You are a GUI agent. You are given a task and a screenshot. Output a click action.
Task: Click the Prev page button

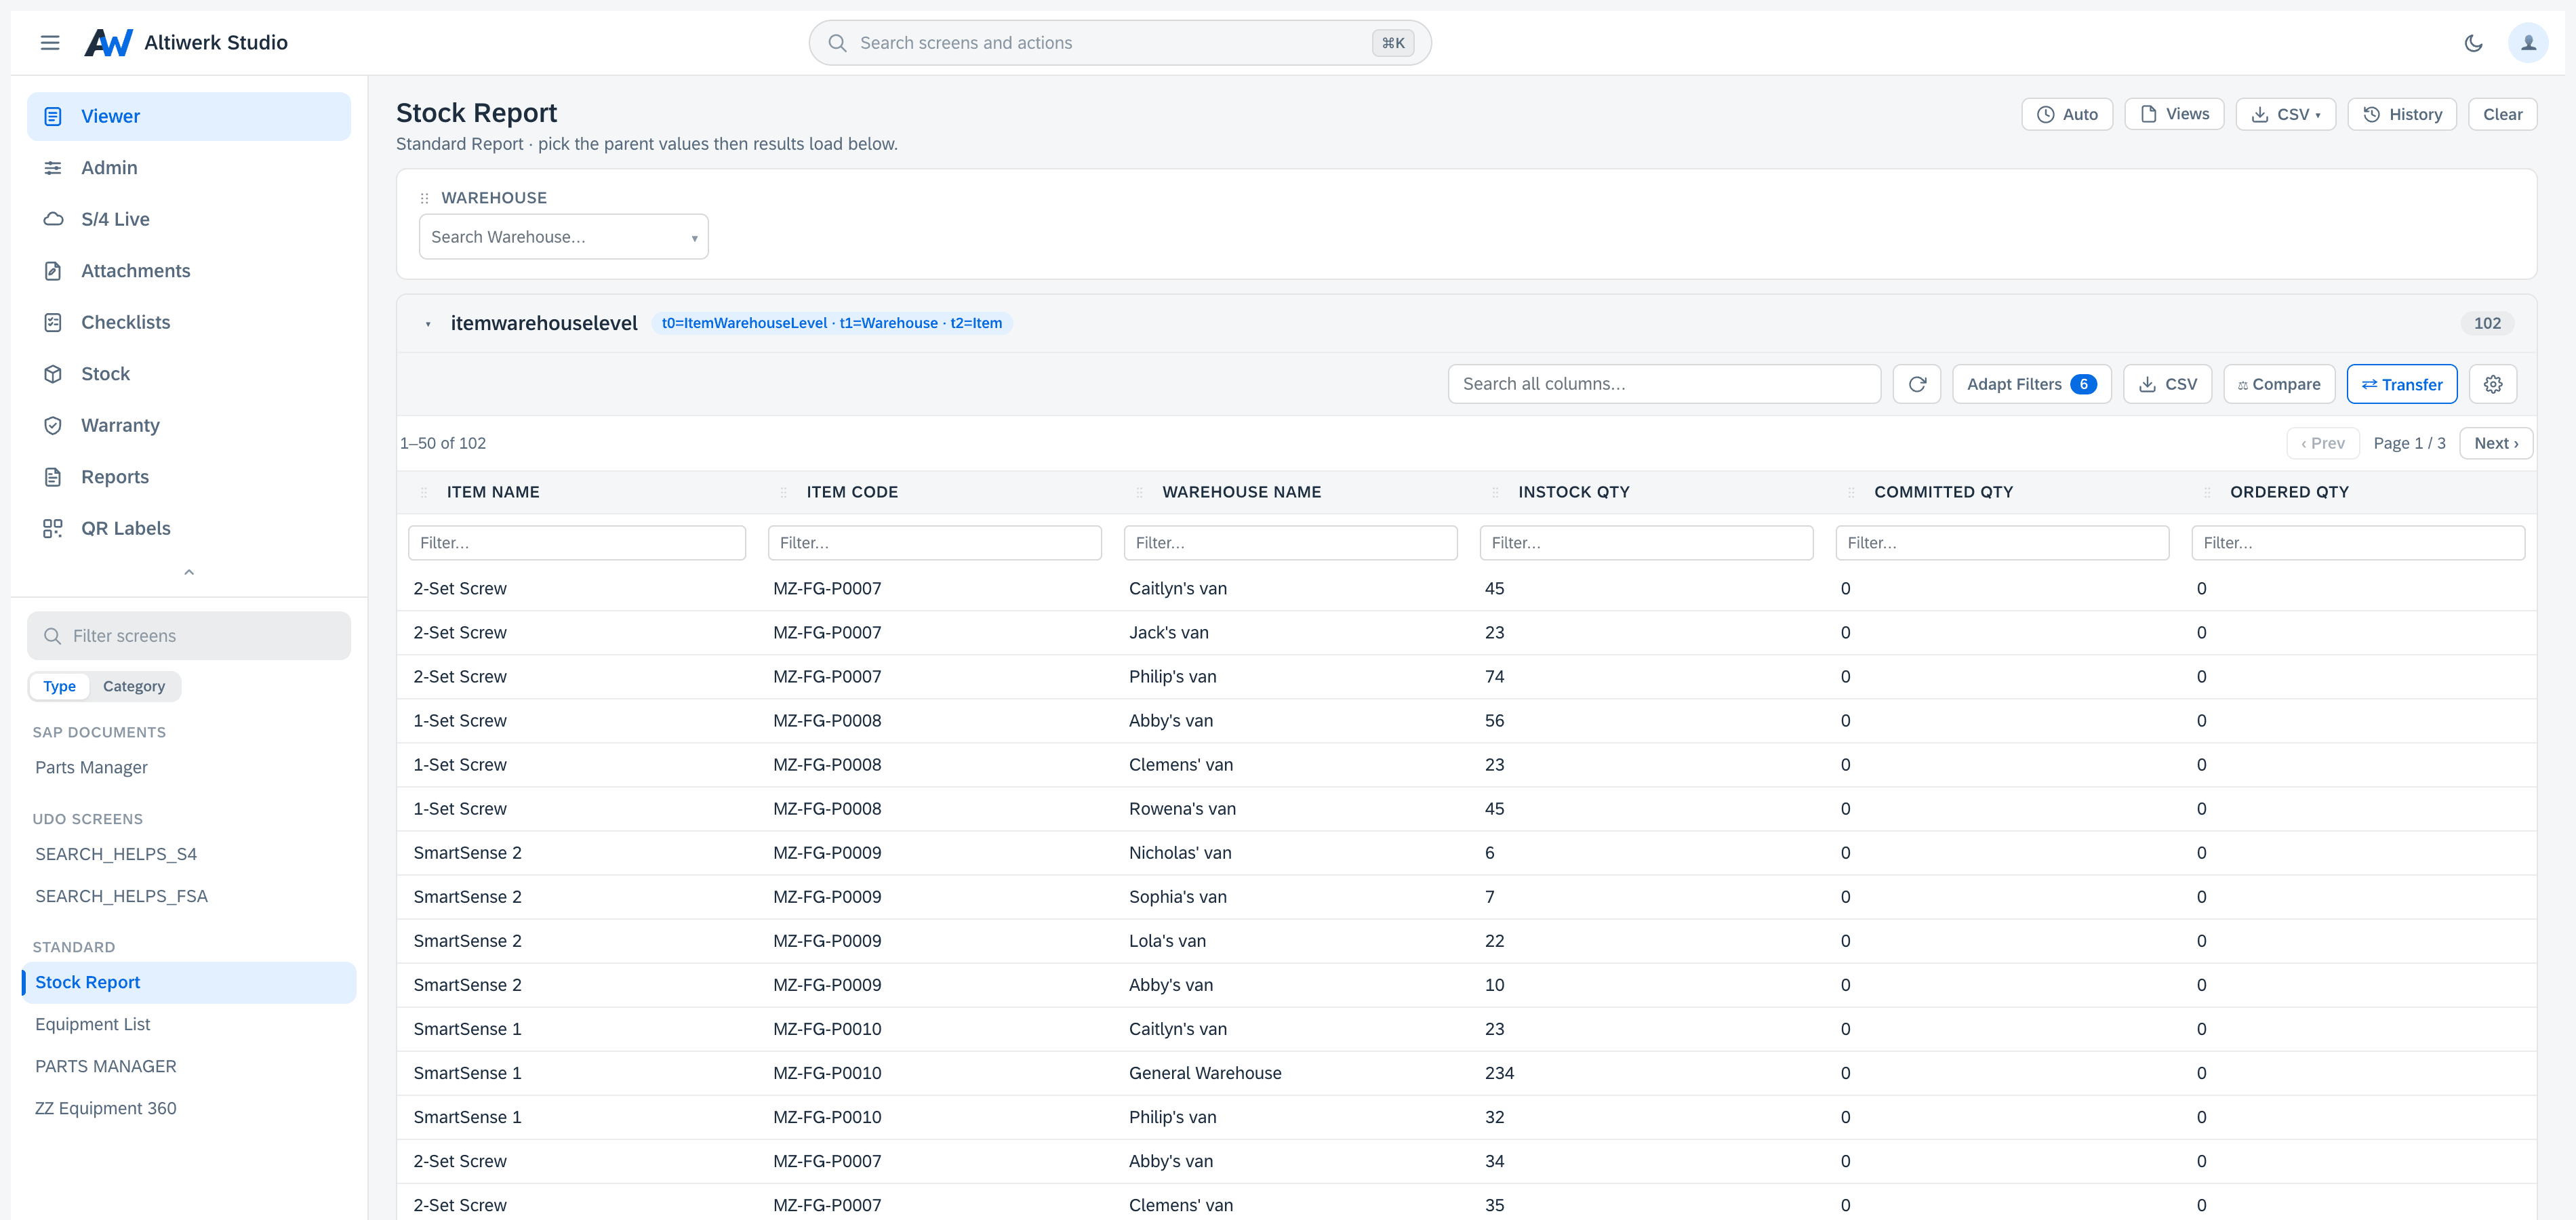[2322, 443]
